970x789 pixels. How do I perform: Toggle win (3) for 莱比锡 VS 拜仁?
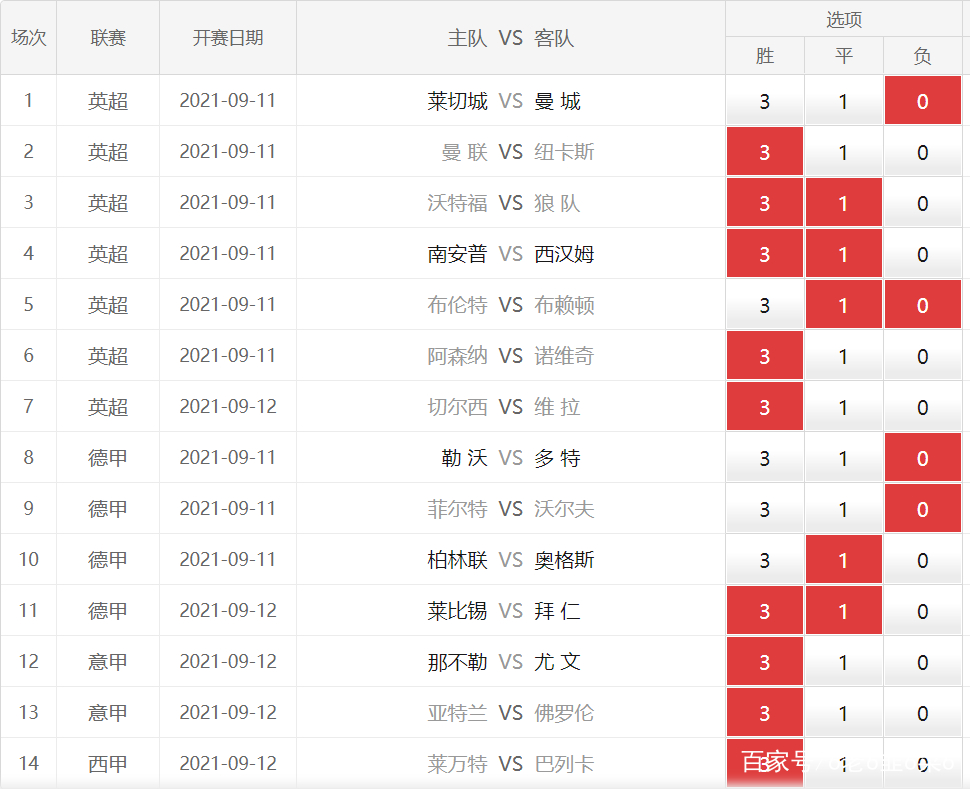(x=765, y=611)
